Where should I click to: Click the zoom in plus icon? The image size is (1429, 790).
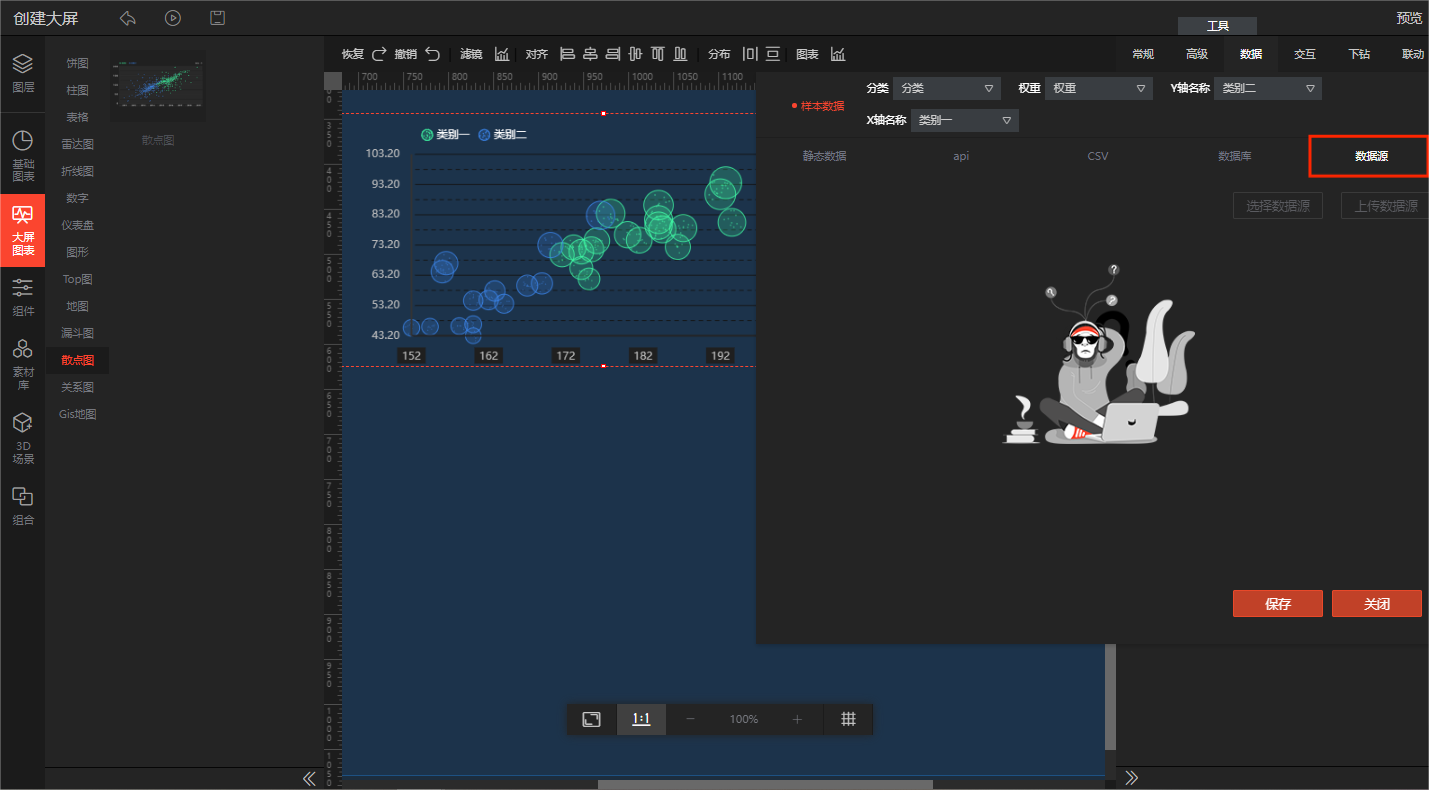coord(797,719)
